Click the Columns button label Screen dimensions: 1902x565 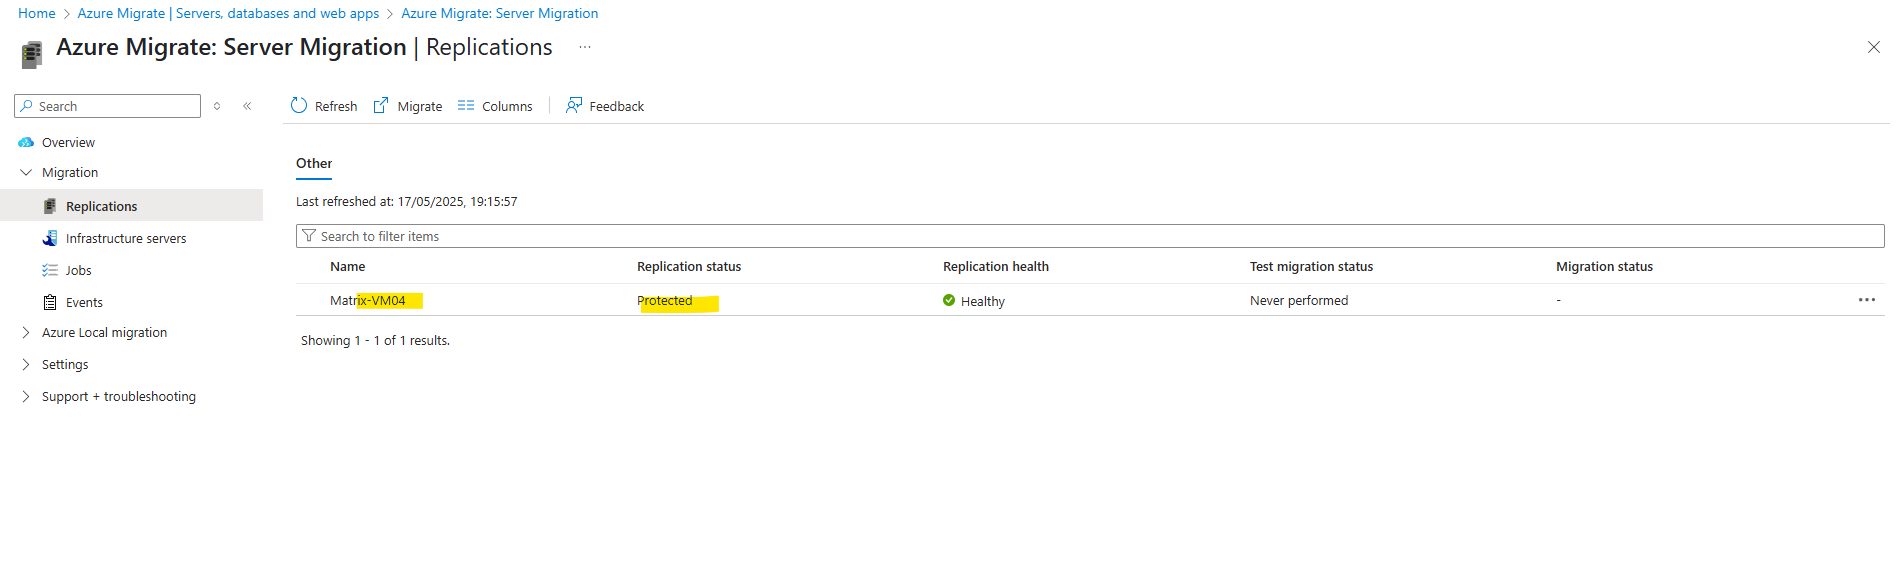(x=507, y=106)
